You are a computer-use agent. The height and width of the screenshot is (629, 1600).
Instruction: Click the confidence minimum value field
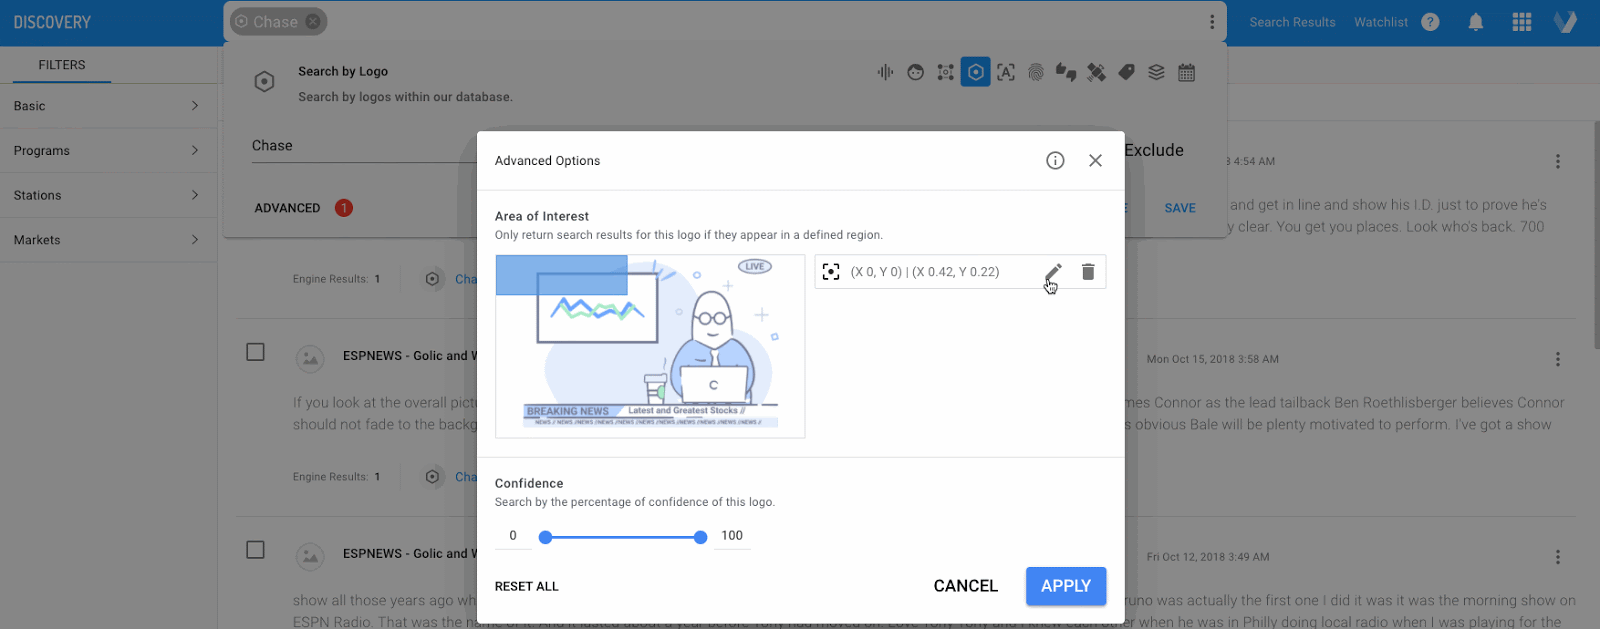tap(513, 536)
